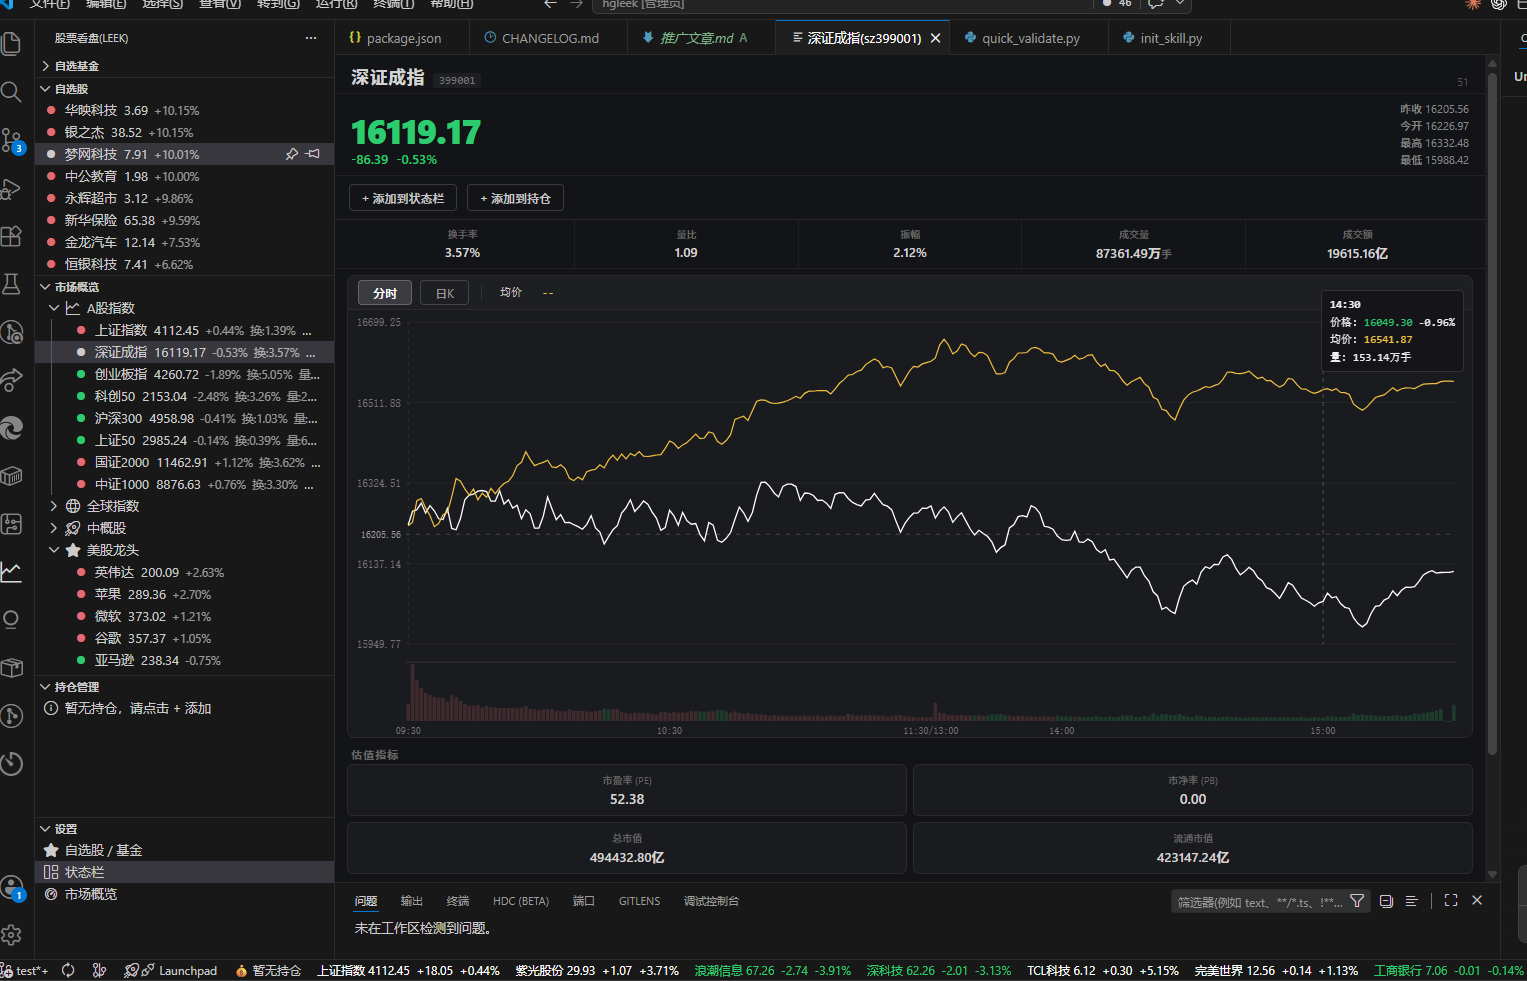Pin 梦网科技 using the pin icon
This screenshot has width=1527, height=981.
[x=292, y=154]
